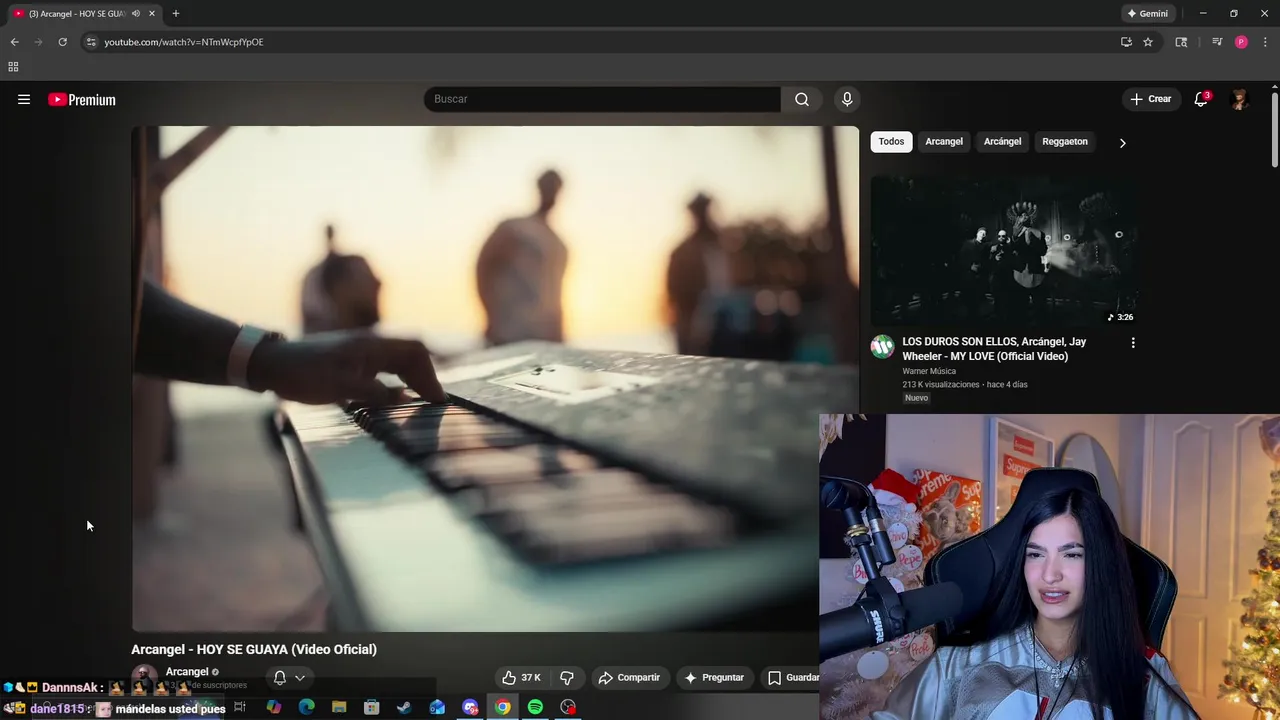Viewport: 1280px width, 720px height.
Task: Open Chrome profile P avatar
Action: tap(1241, 42)
